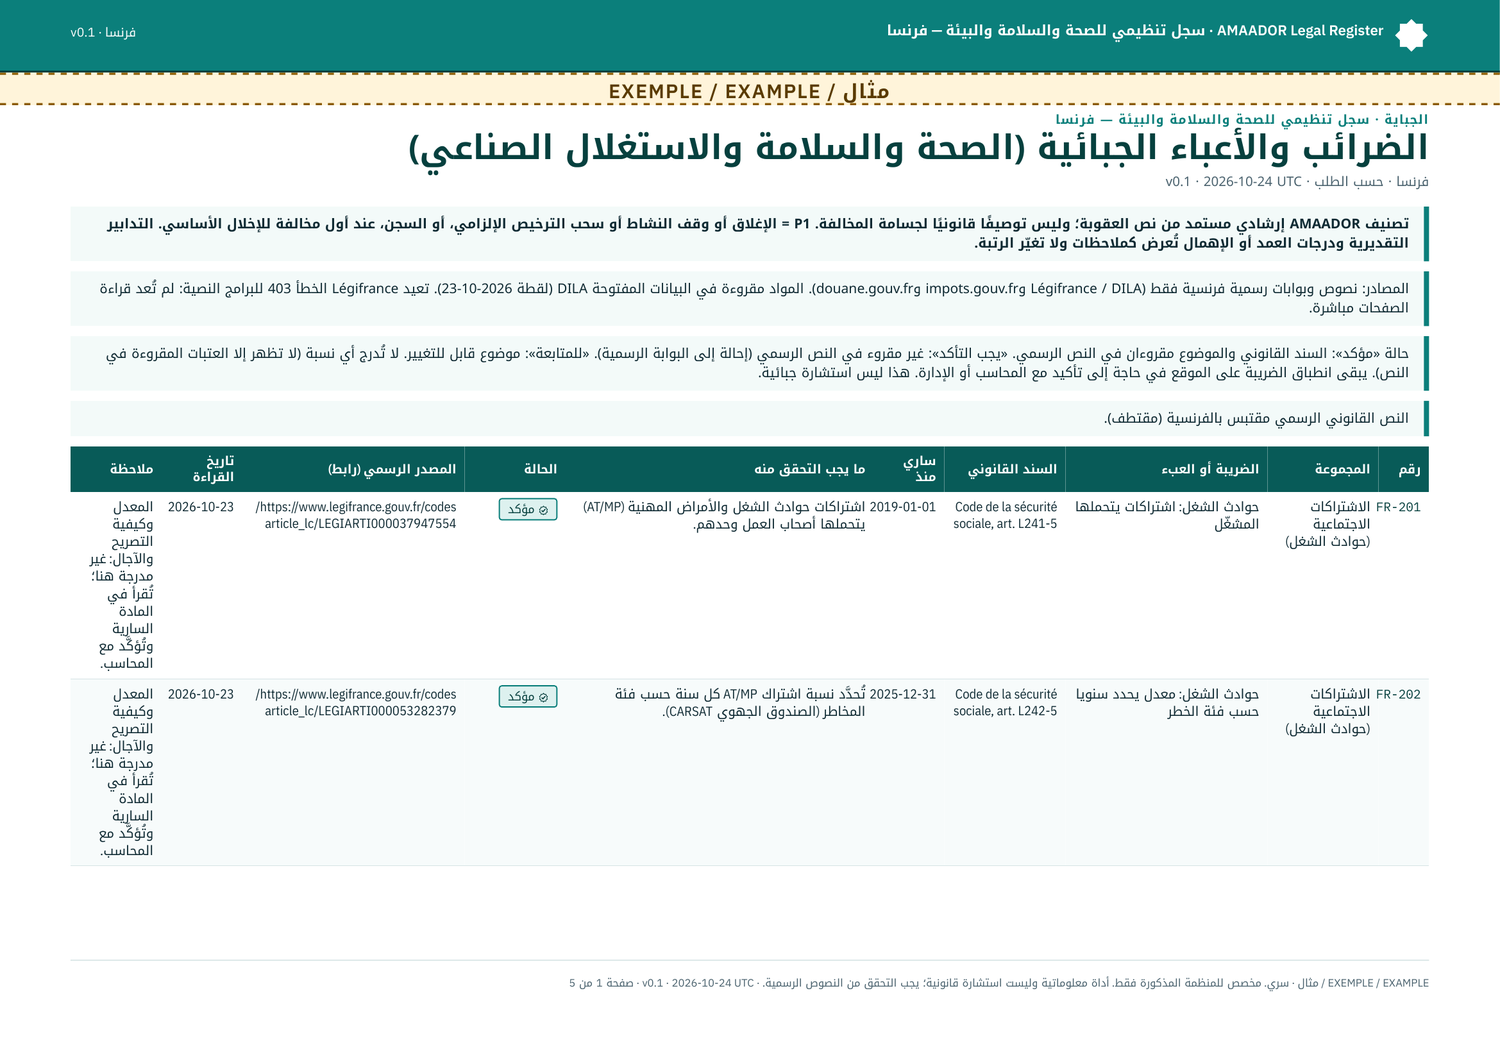Click the EXEMPLE / EXAMPLE / مثال banner text
Image resolution: width=1500 pixels, height=1061 pixels.
click(749, 91)
